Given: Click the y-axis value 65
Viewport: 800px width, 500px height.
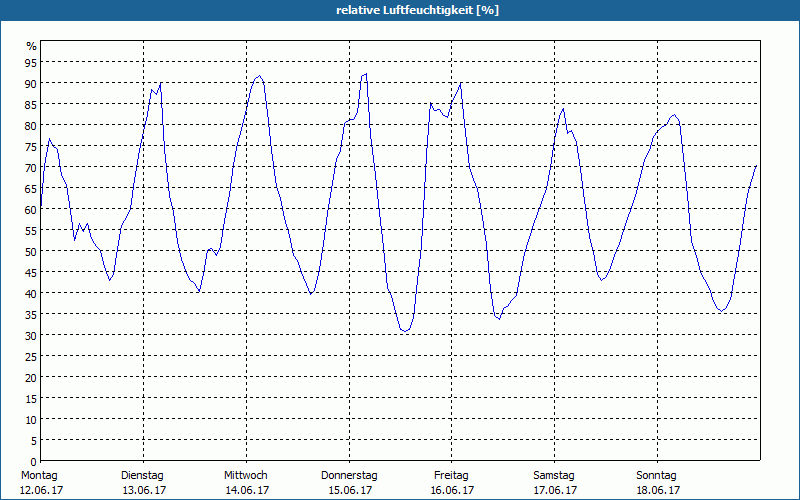Looking at the screenshot, I should tap(31, 189).
